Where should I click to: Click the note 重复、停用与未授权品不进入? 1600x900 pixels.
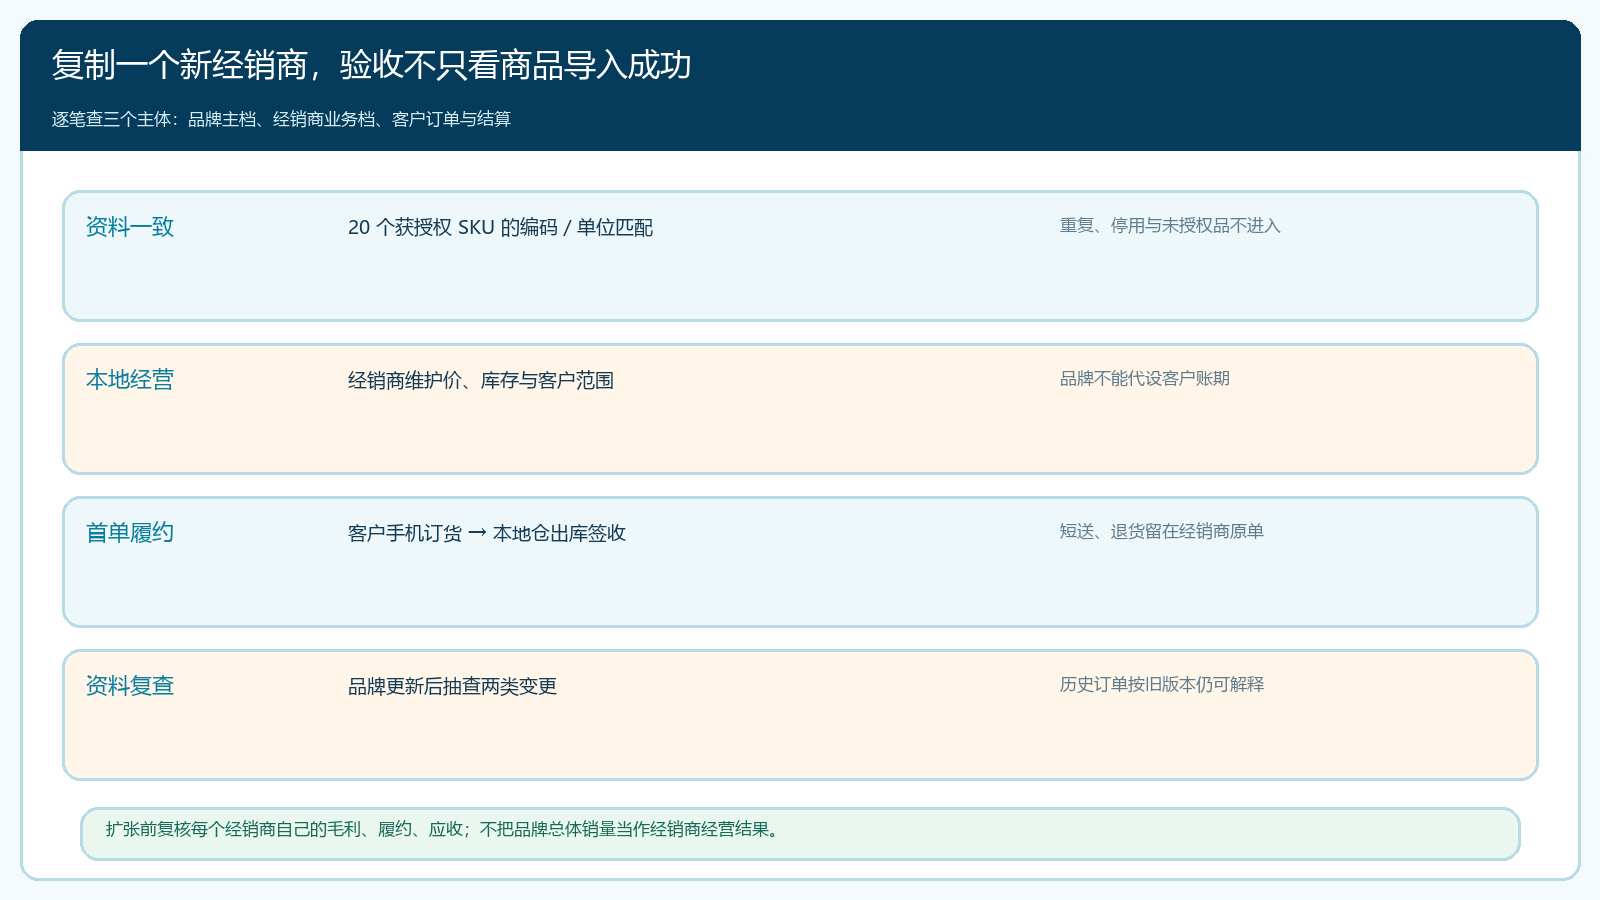coord(1170,226)
